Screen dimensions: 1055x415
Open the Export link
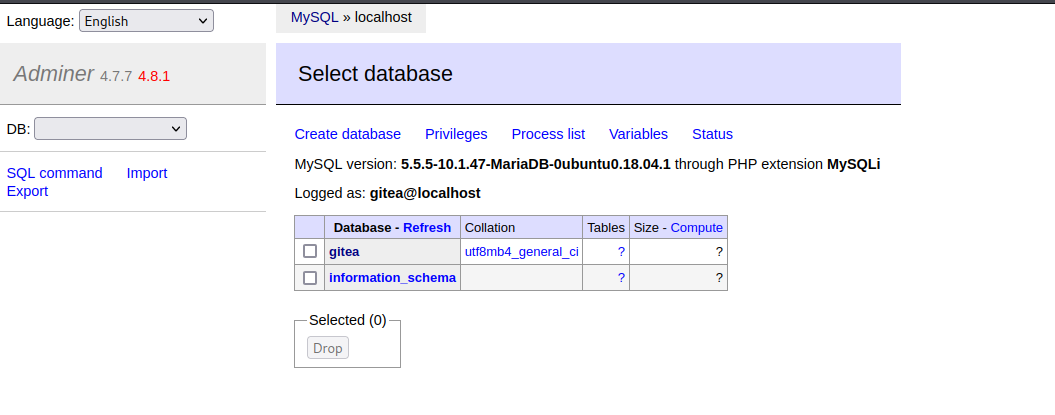pos(27,191)
